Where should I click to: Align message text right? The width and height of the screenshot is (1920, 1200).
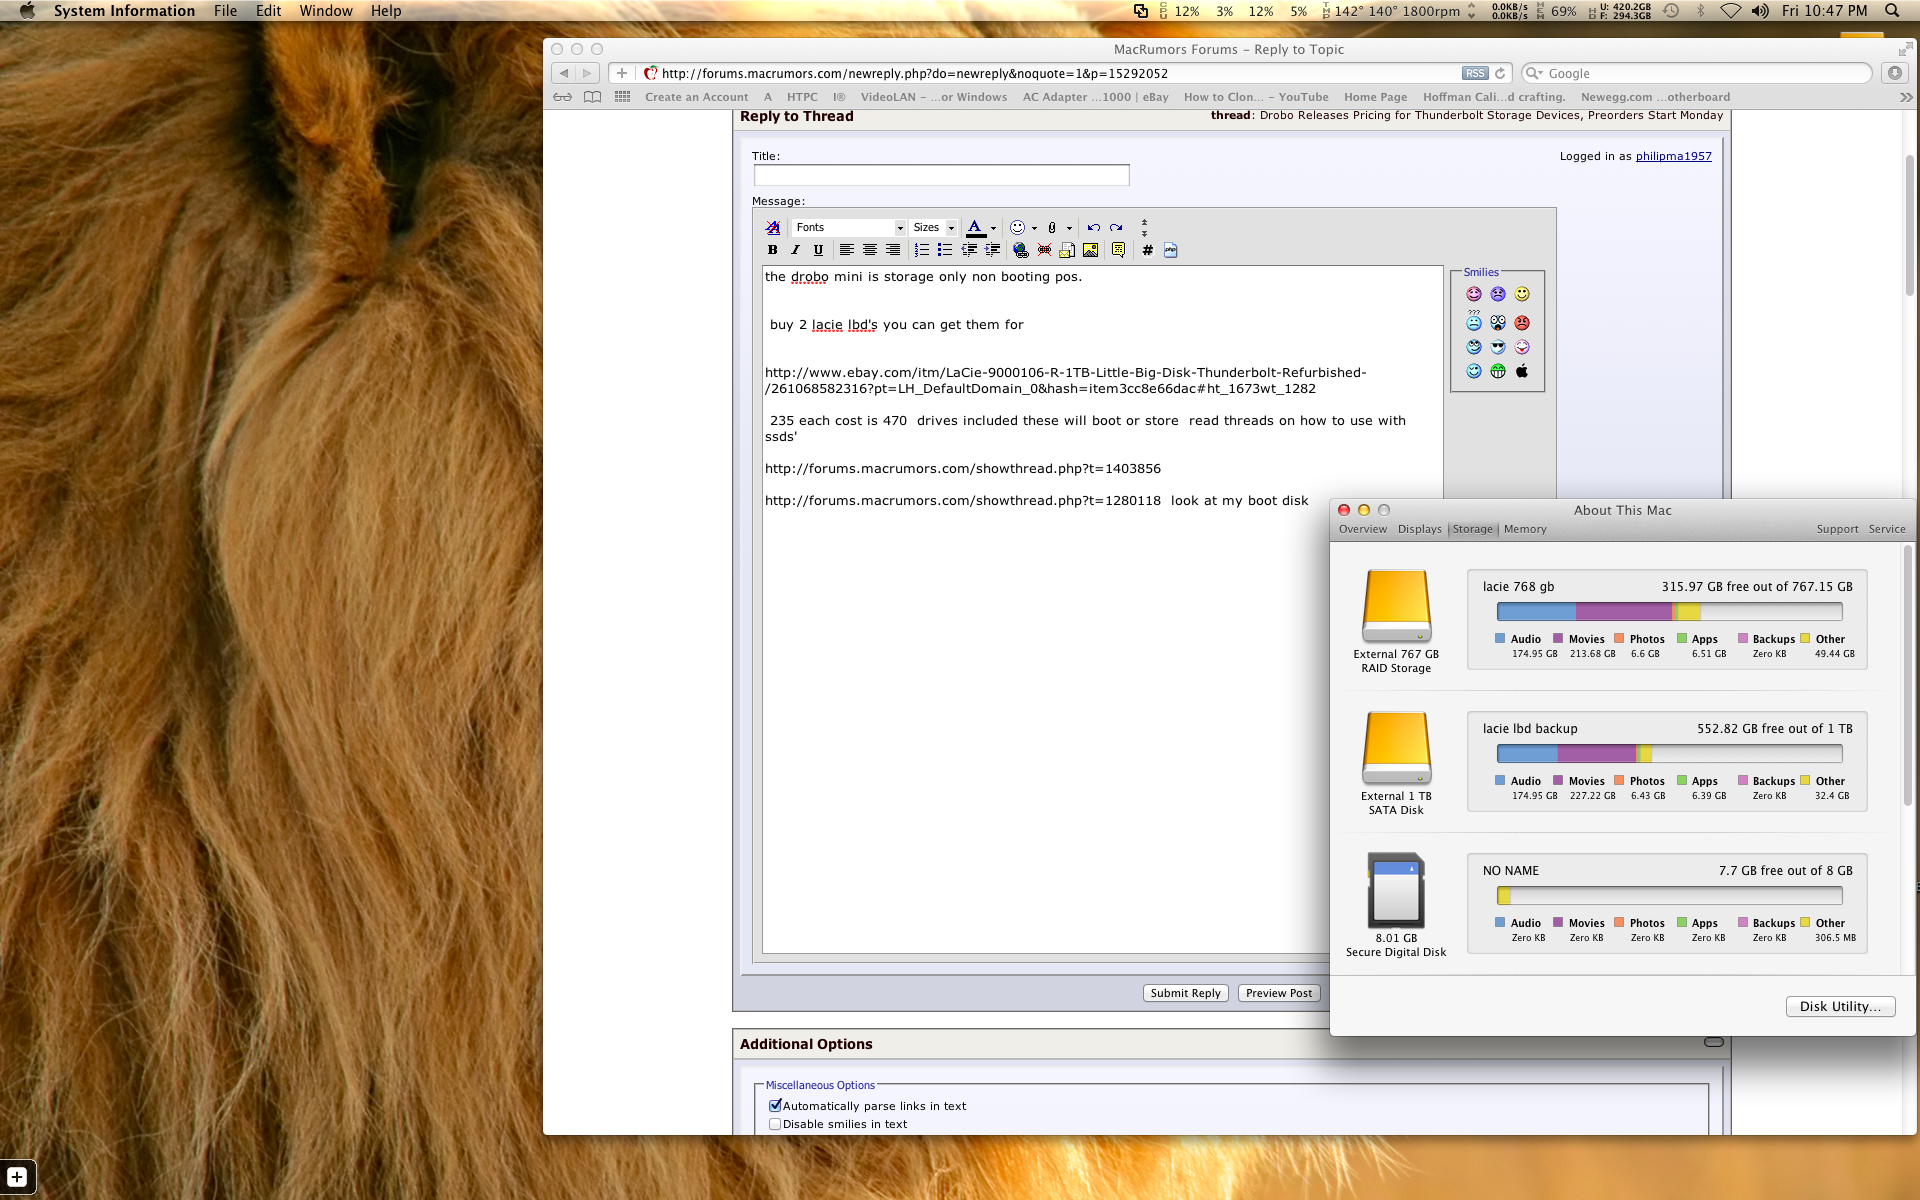tap(893, 250)
